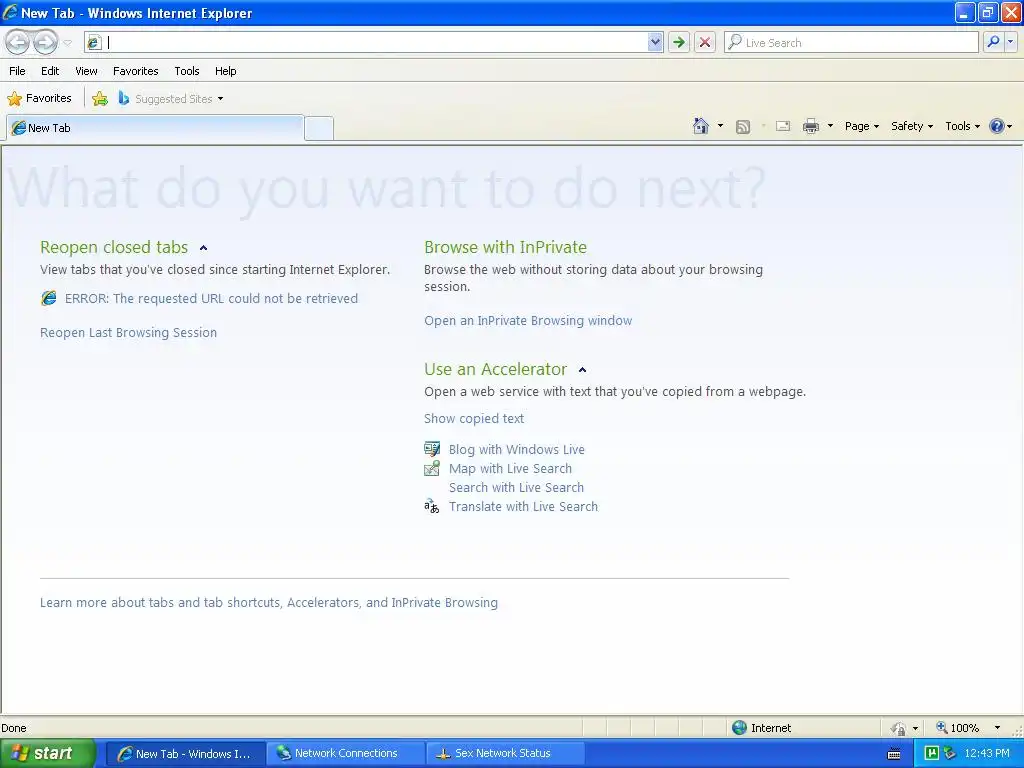Image resolution: width=1024 pixels, height=768 pixels.
Task: Click Open an InPrivate Browsing window
Action: pyautogui.click(x=528, y=321)
